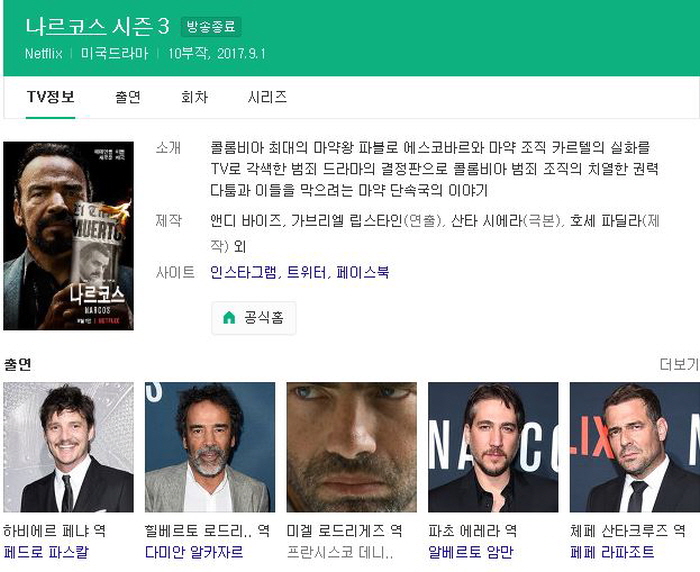The image size is (700, 572).
Task: Switch to the TV정보 tab
Action: [x=50, y=97]
